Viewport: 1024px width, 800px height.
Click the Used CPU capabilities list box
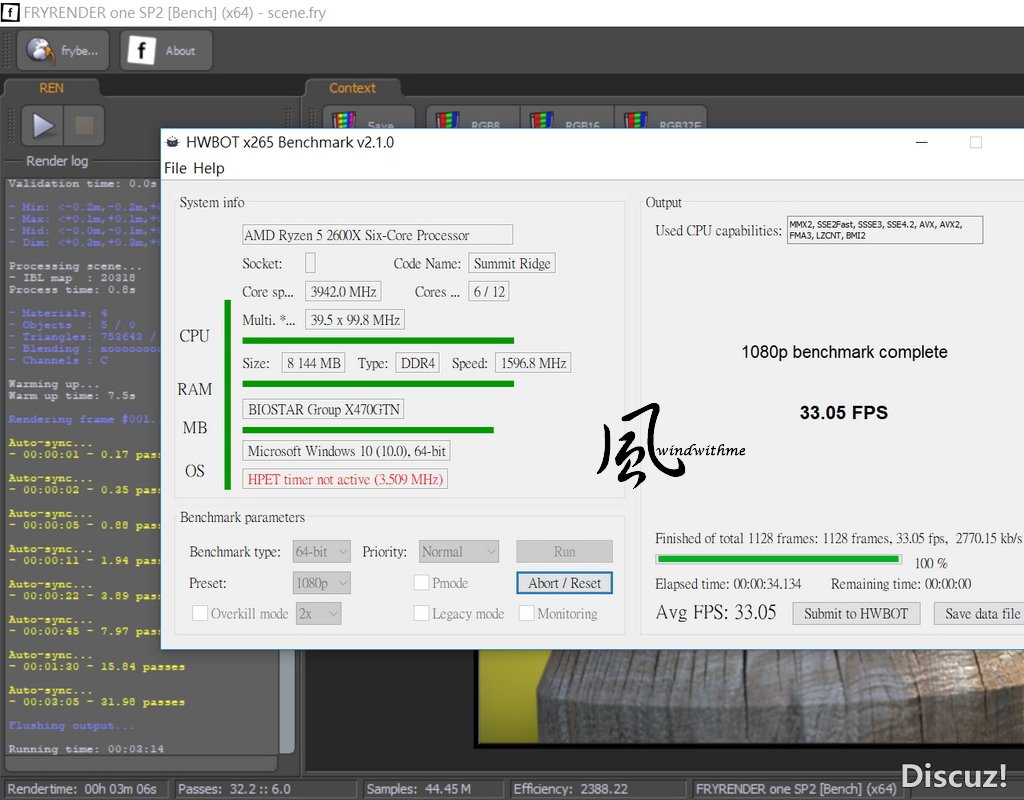[x=885, y=230]
